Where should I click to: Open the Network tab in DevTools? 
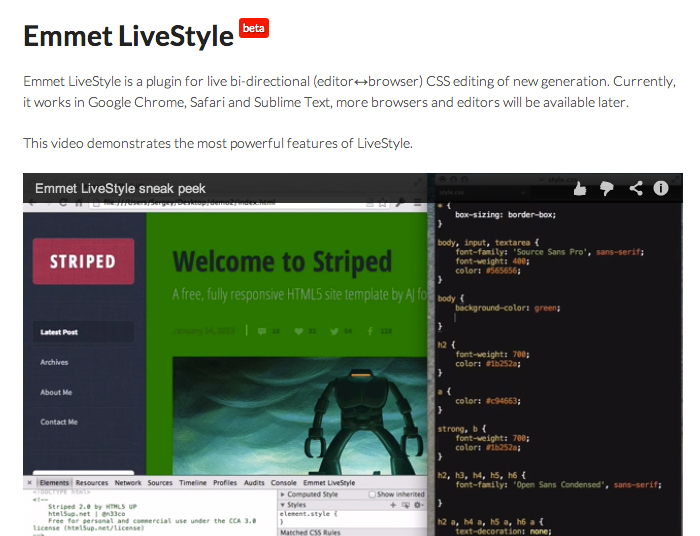tap(128, 483)
